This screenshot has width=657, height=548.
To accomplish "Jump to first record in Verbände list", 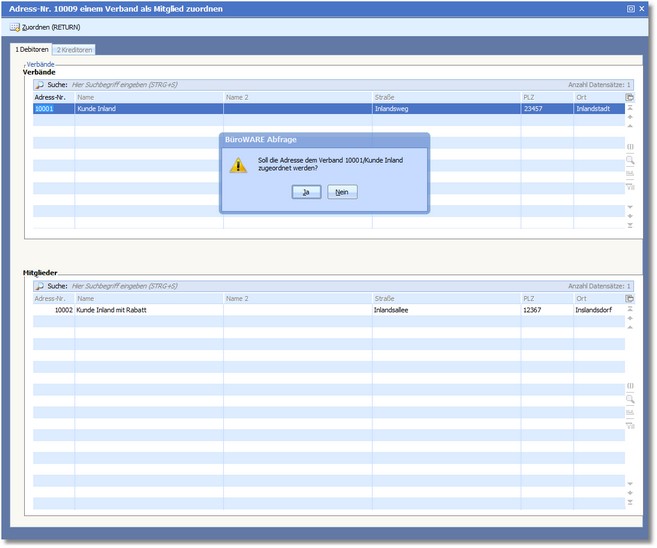I will [630, 108].
